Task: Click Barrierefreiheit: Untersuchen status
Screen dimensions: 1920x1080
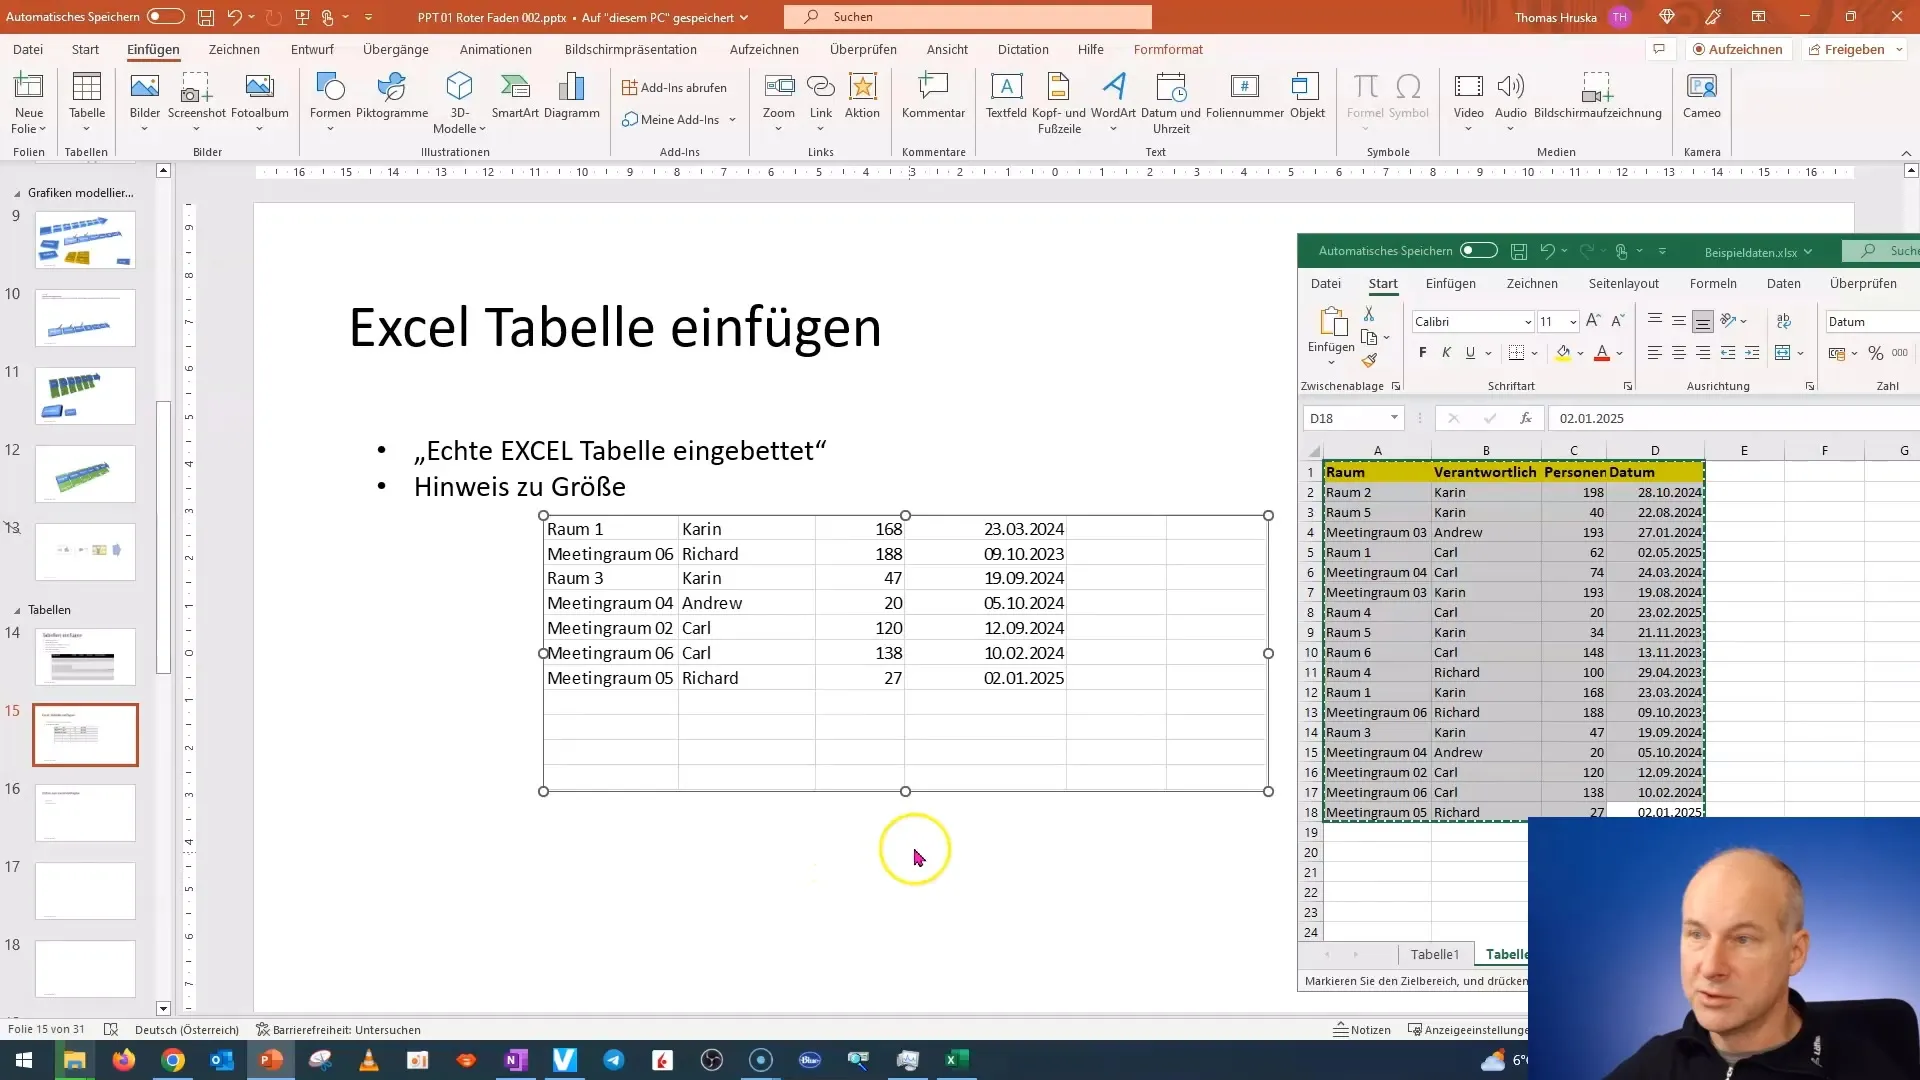Action: pos(338,1030)
